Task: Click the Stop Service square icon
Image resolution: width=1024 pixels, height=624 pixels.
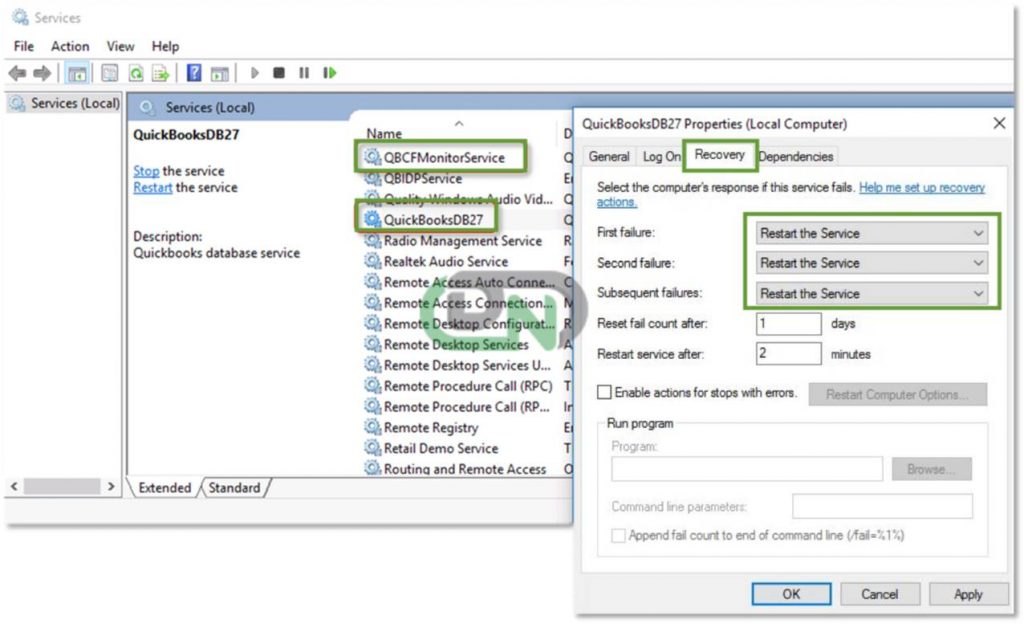Action: [279, 72]
